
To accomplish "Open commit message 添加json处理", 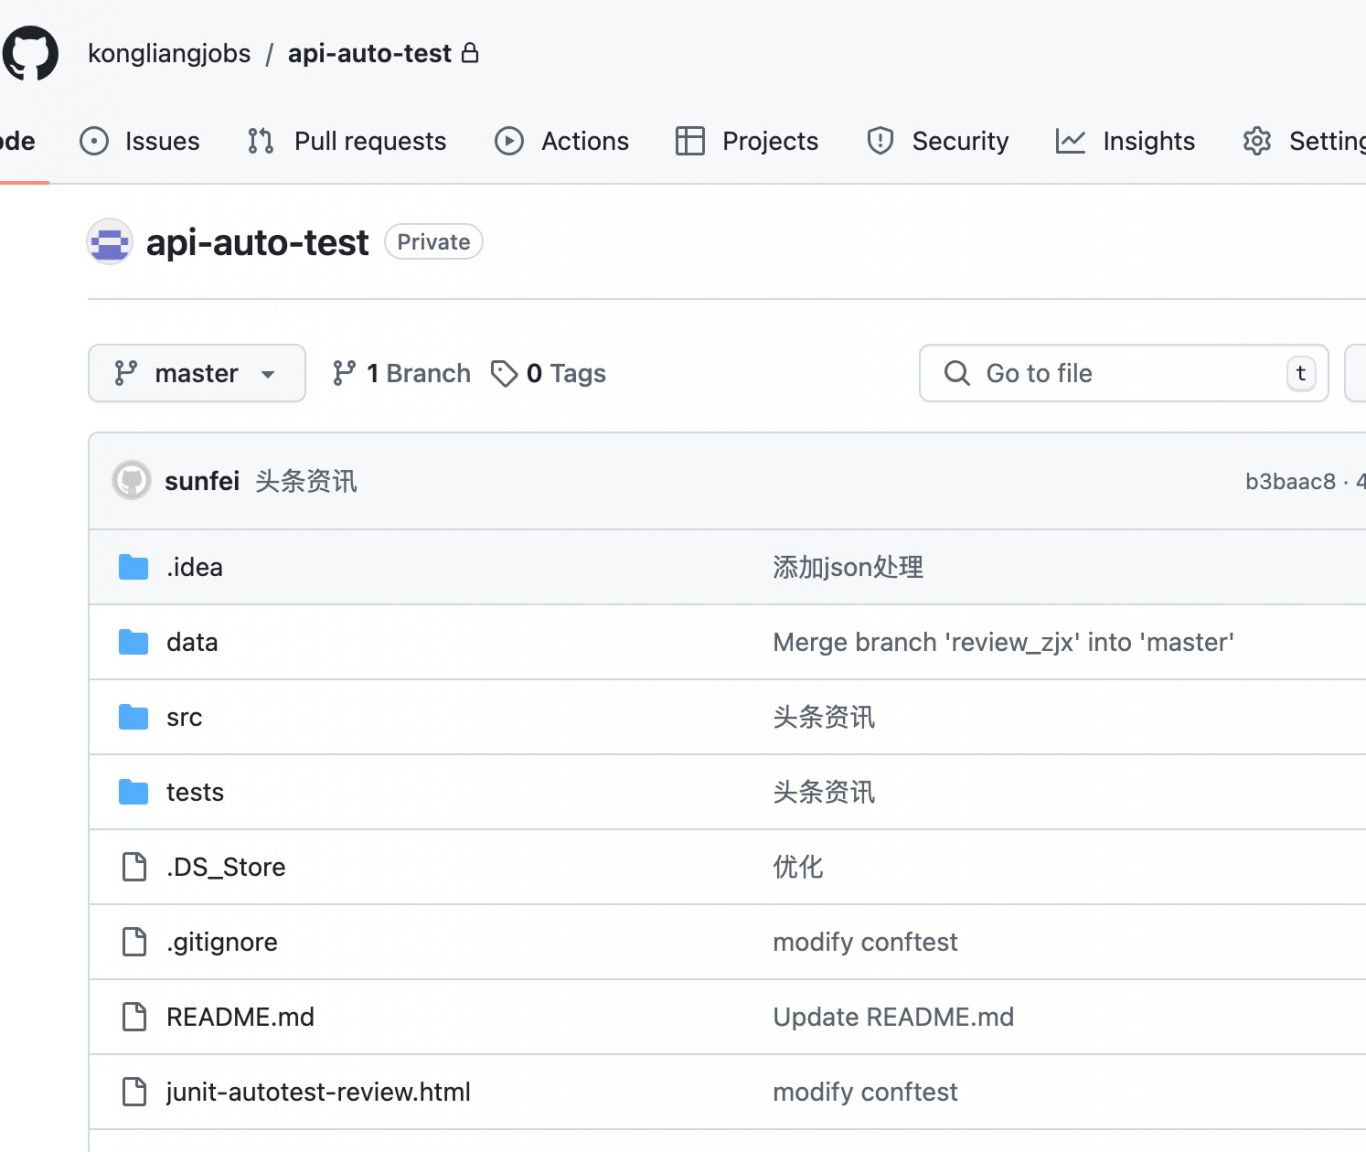I will tap(848, 567).
